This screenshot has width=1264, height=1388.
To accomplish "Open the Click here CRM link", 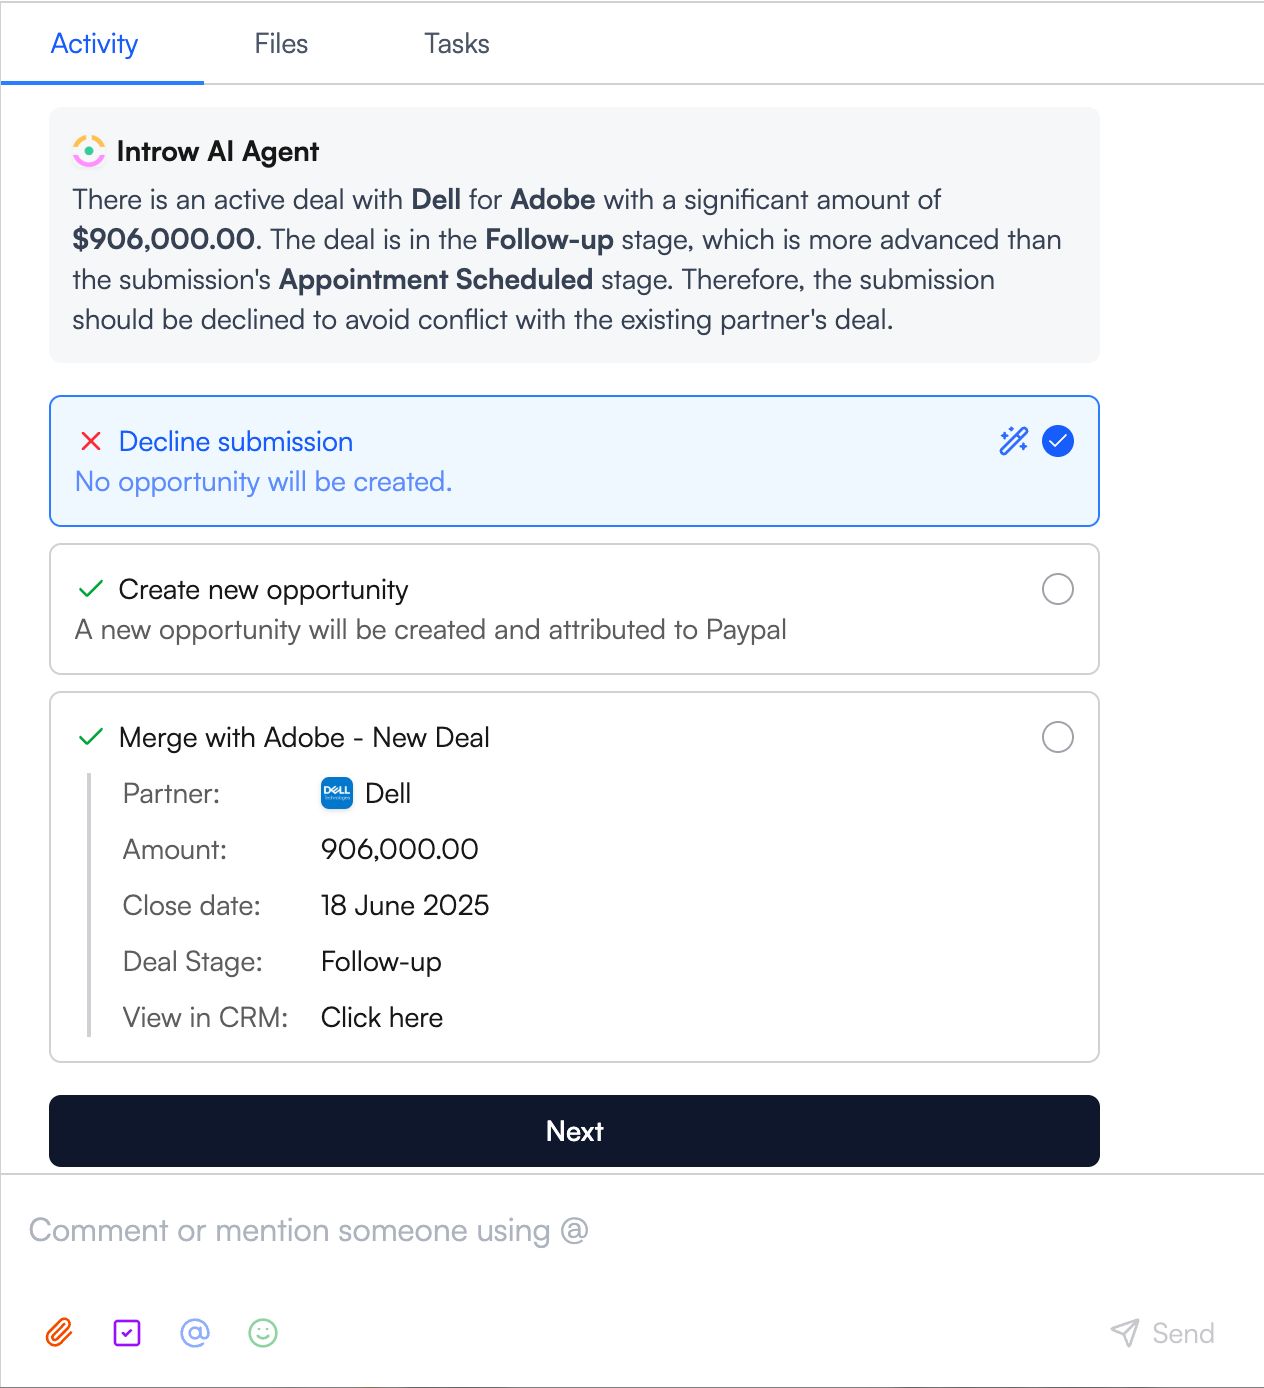I will (x=382, y=1017).
